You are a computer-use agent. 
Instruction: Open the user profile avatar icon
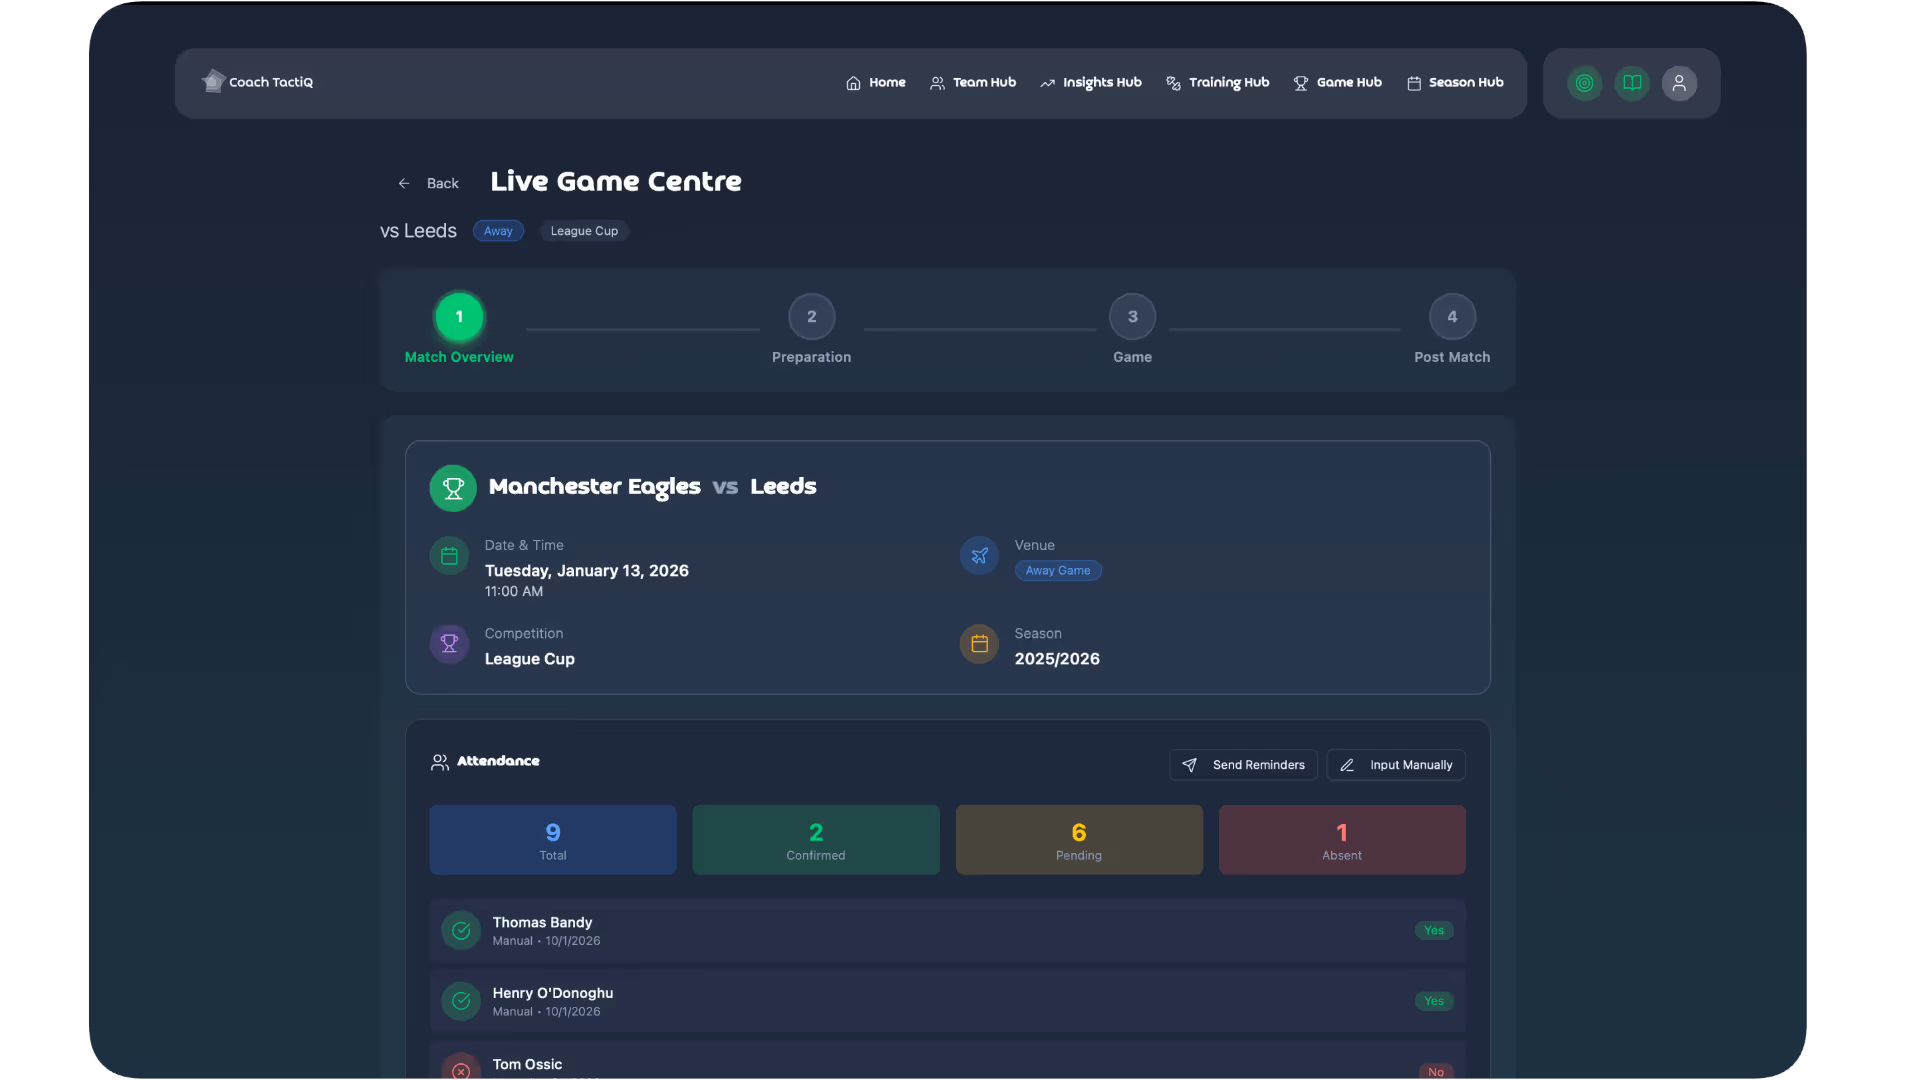click(x=1679, y=83)
